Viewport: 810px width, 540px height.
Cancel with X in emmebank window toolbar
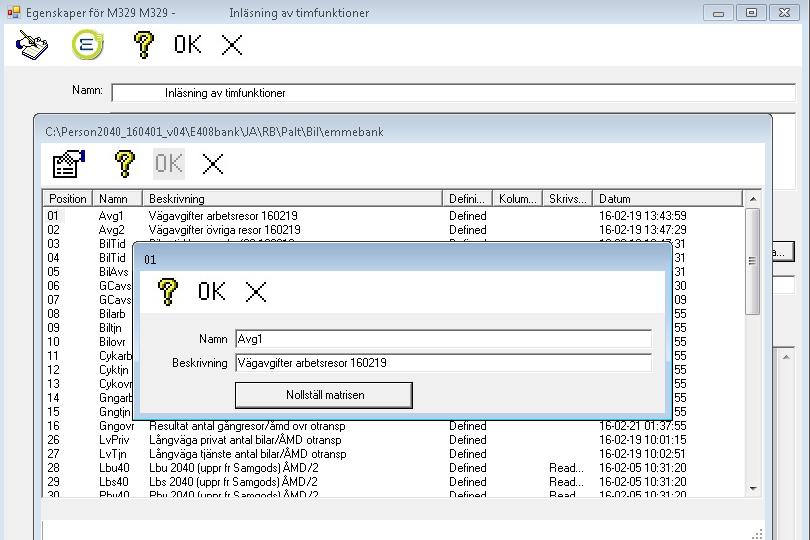pos(213,164)
